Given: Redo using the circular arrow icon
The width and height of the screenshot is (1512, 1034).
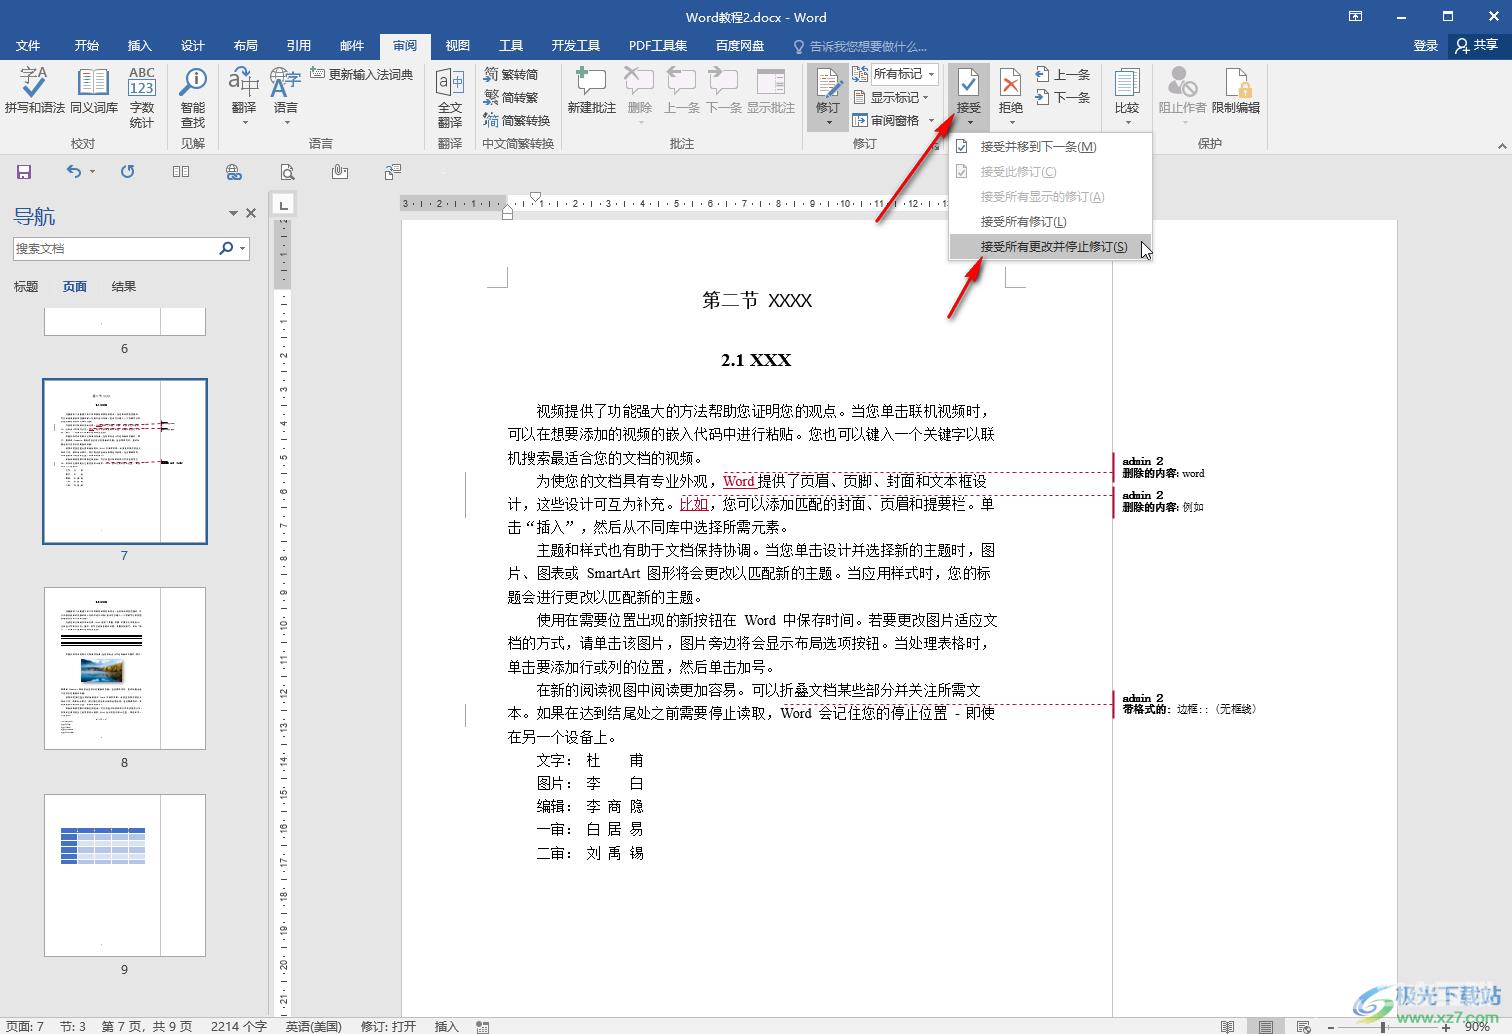Looking at the screenshot, I should [128, 172].
